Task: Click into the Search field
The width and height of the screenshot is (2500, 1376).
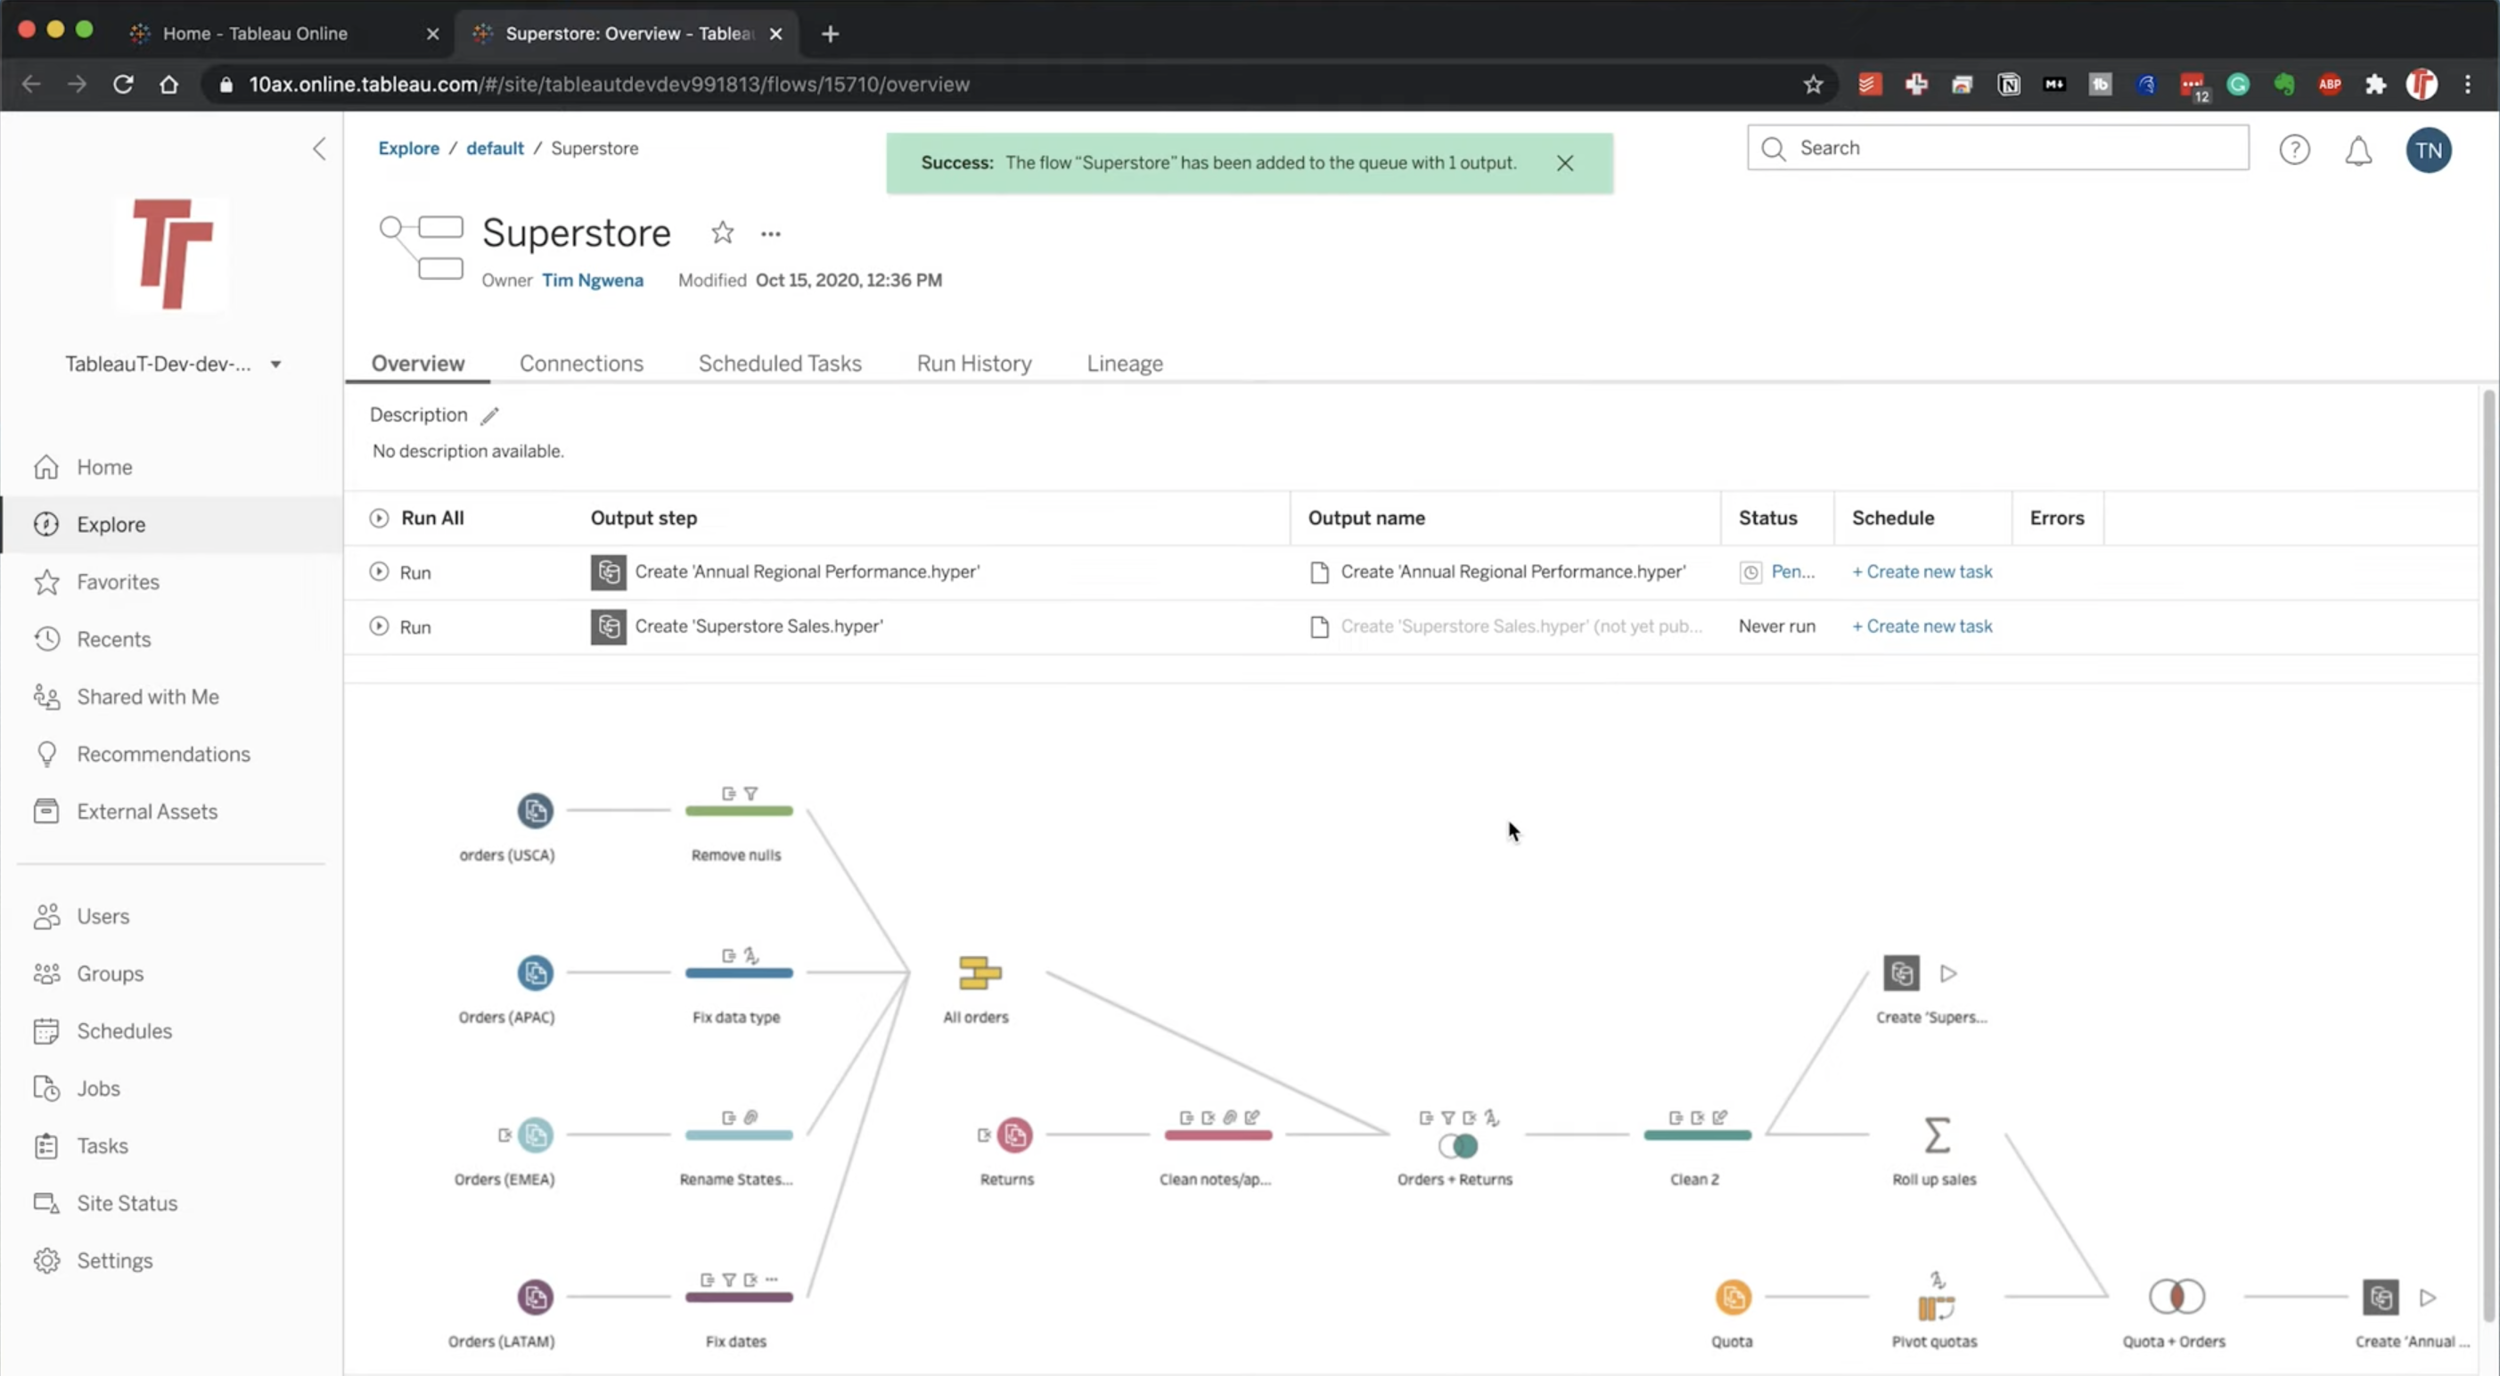Action: click(x=1998, y=148)
